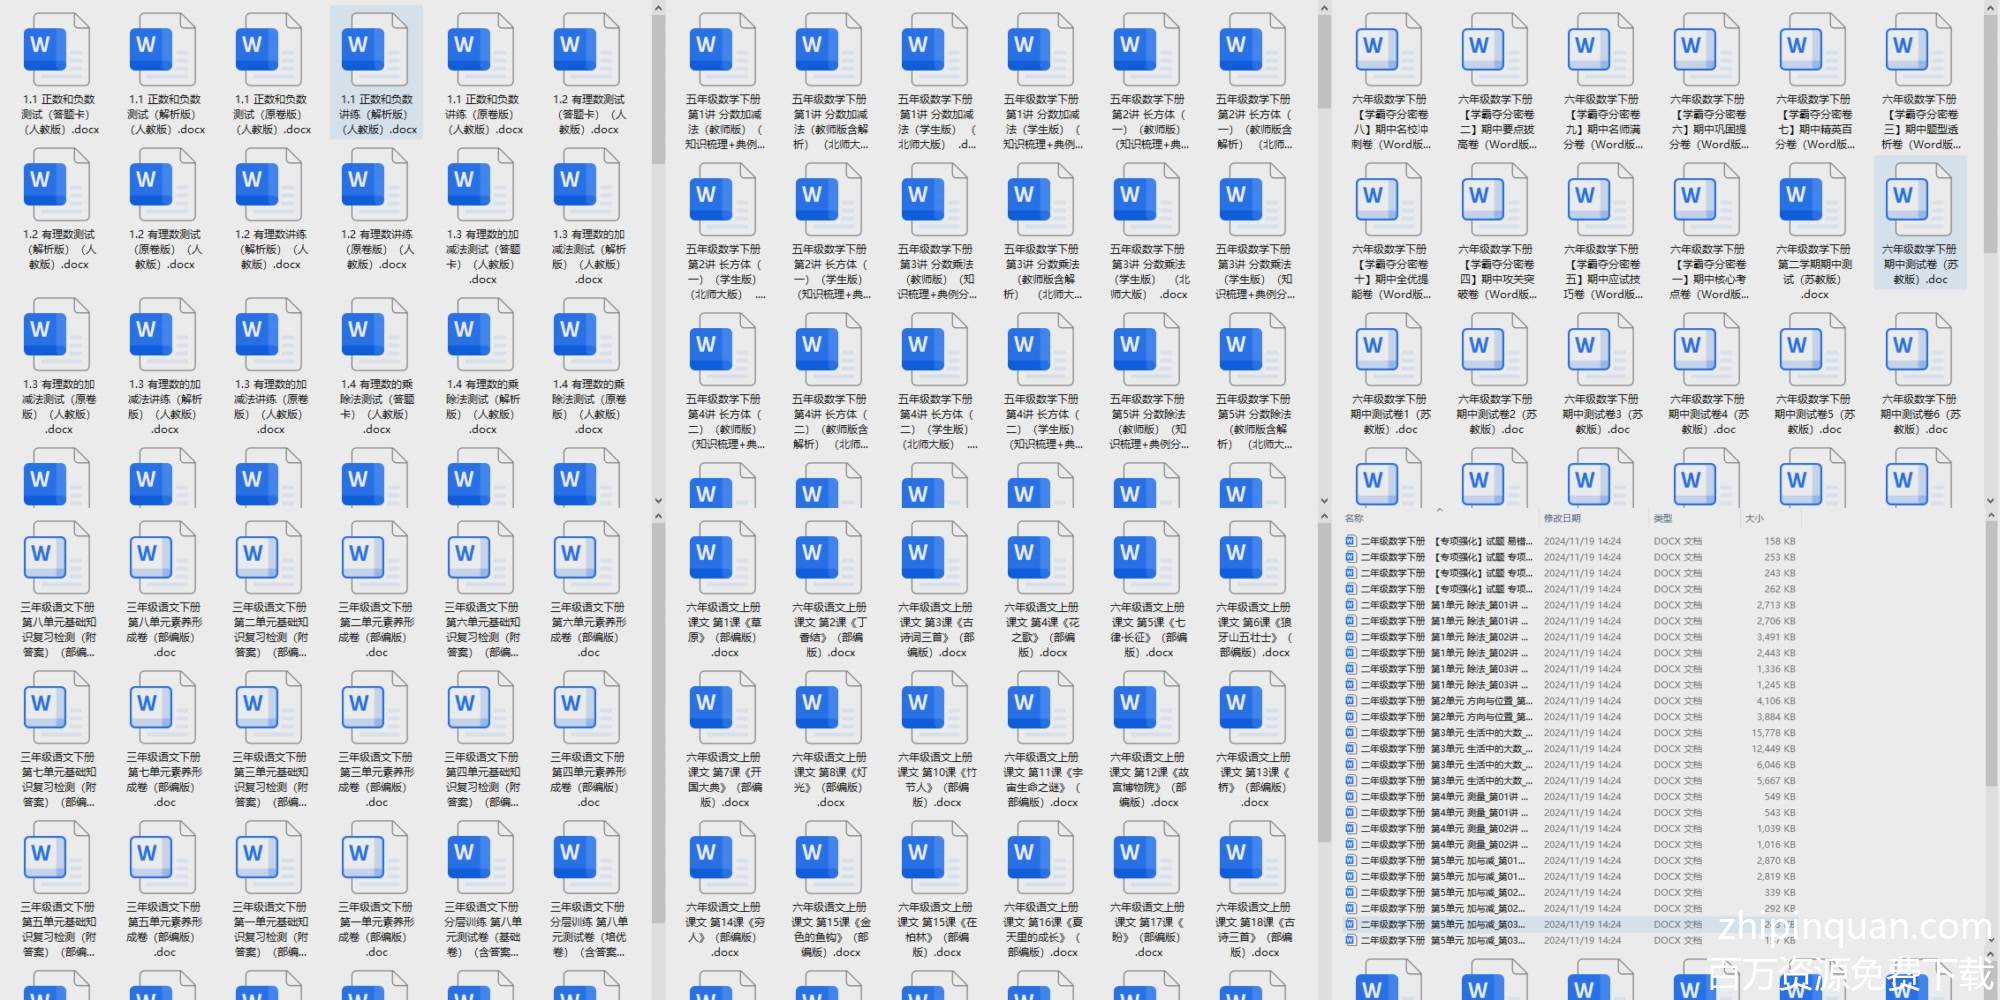Click scroll-down arrow of top-left file pane
This screenshot has width=2000, height=1000.
pyautogui.click(x=658, y=501)
